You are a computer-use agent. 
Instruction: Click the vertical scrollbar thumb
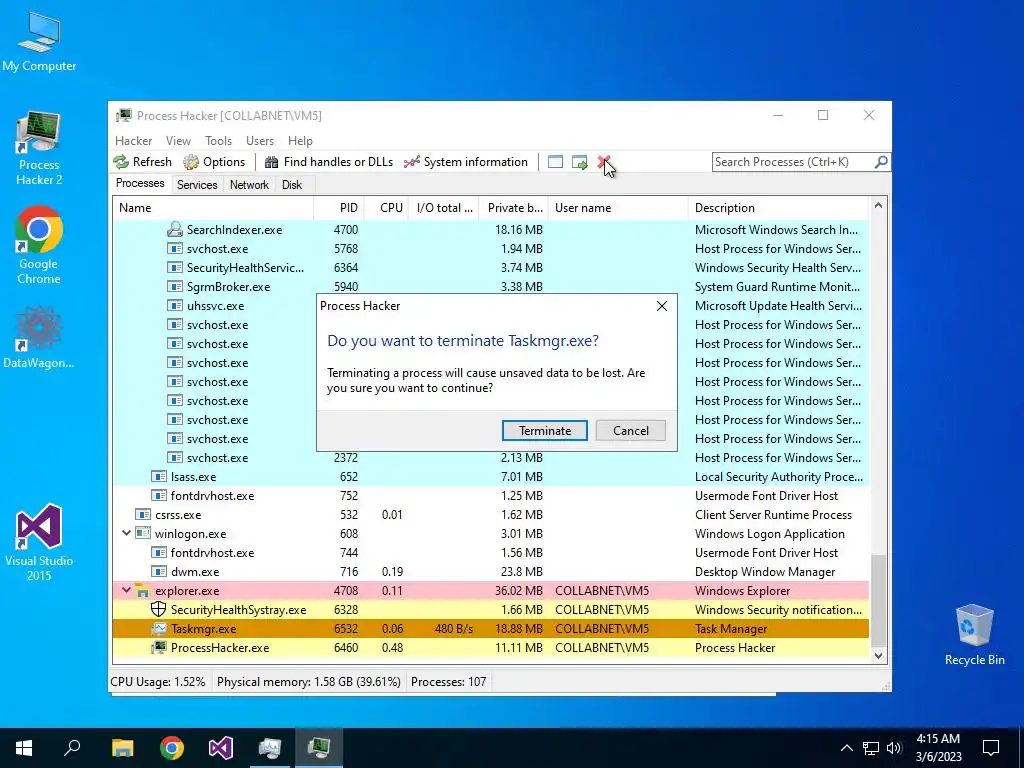coord(878,601)
